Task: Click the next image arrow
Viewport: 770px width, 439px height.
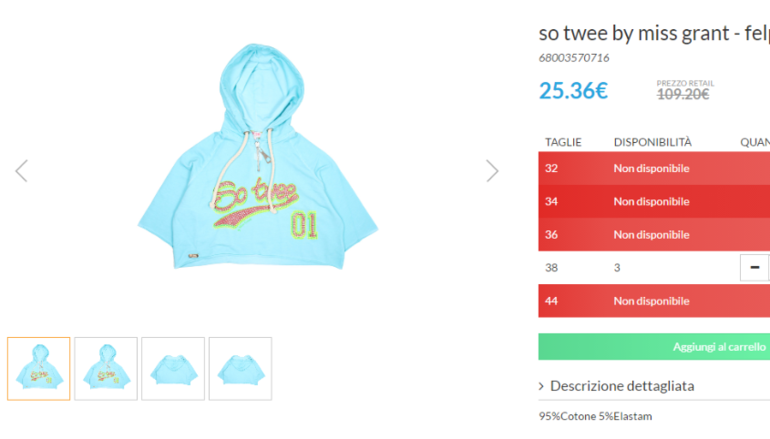Action: click(x=492, y=171)
